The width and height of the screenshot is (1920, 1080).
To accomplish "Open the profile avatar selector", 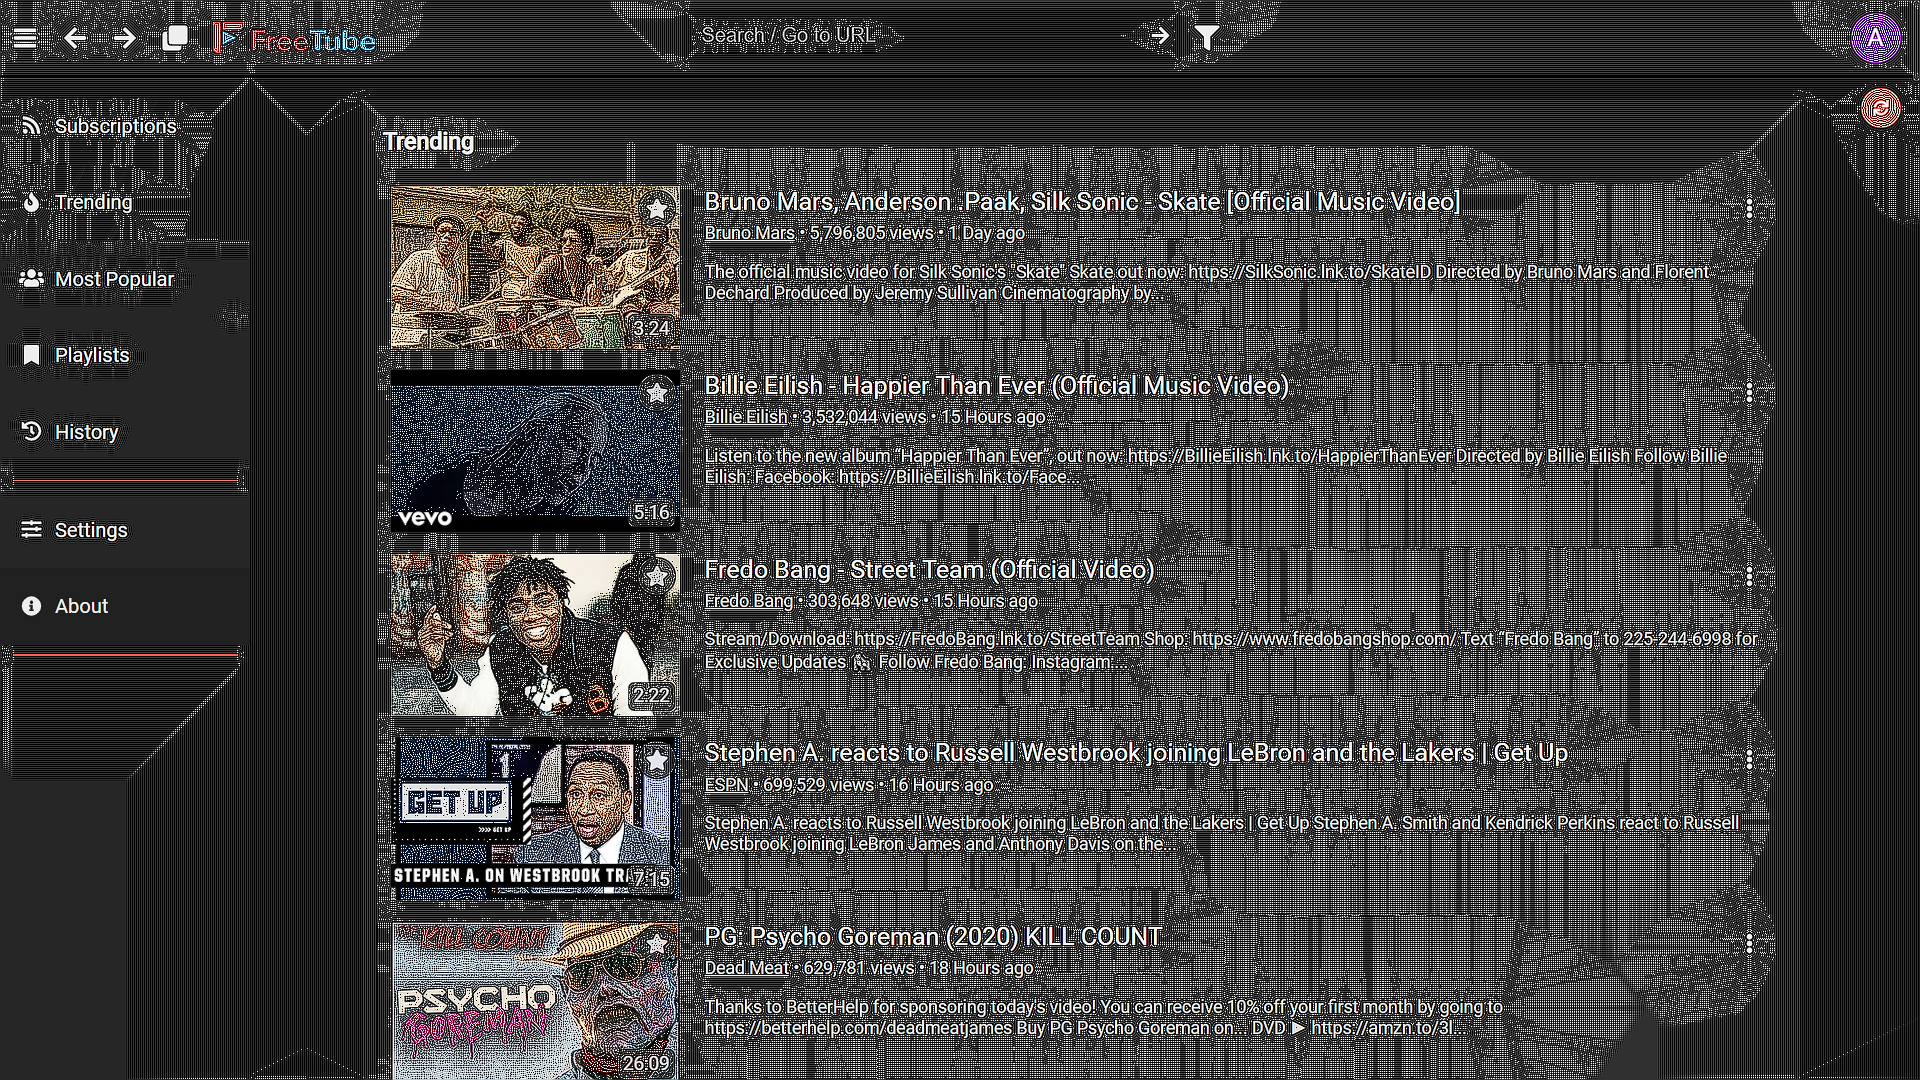I will pyautogui.click(x=1876, y=37).
